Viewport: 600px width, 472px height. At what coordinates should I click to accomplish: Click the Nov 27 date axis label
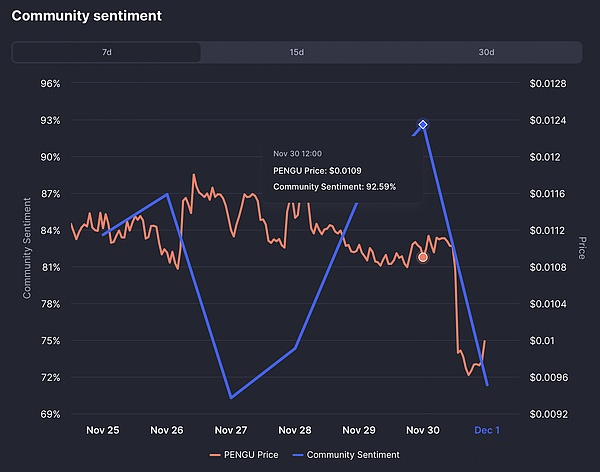coord(230,430)
